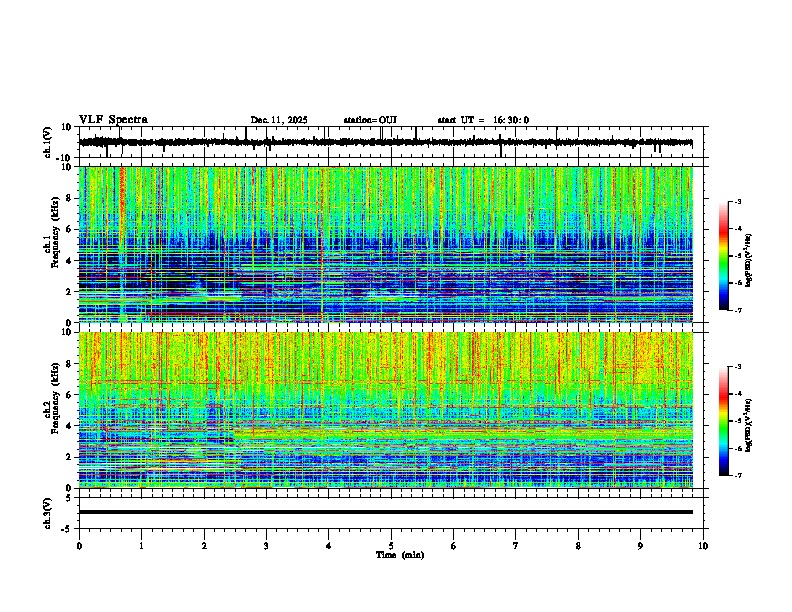Click the "VLF Spectra" title text

click(x=113, y=120)
